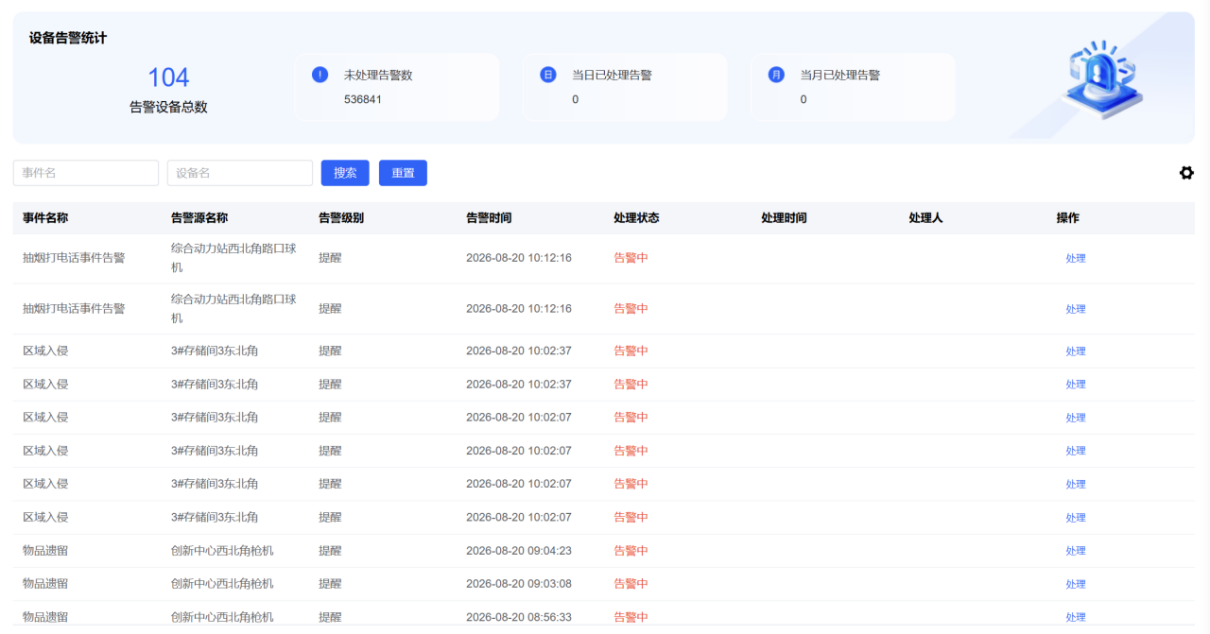Select the 告警级别 column header
Viewport: 1210px width, 634px height.
click(341, 218)
